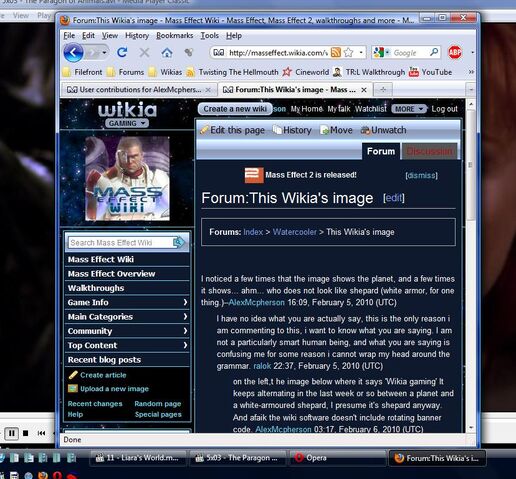Select the Forum page tab
The image size is (516, 479).
tap(381, 152)
